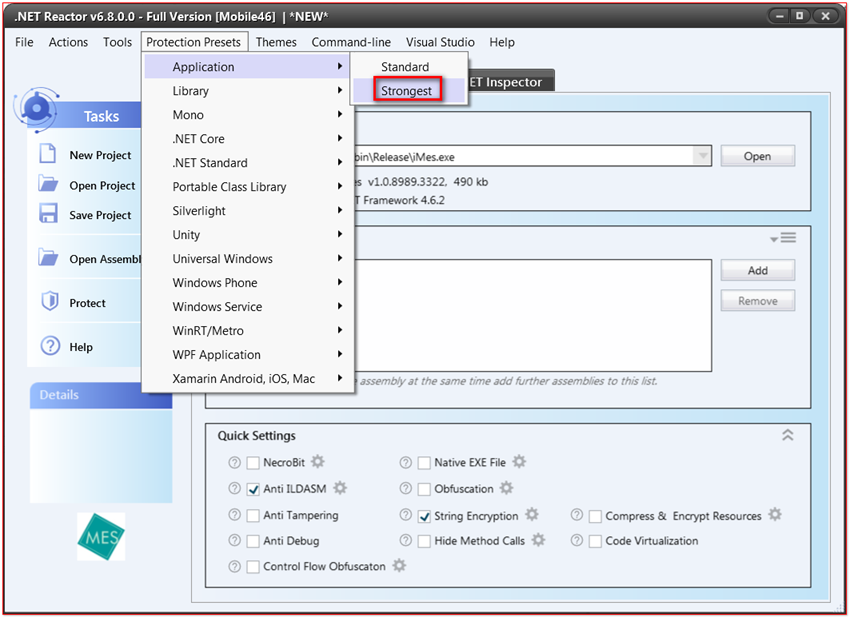Expand the Mono presets submenu

coord(249,114)
